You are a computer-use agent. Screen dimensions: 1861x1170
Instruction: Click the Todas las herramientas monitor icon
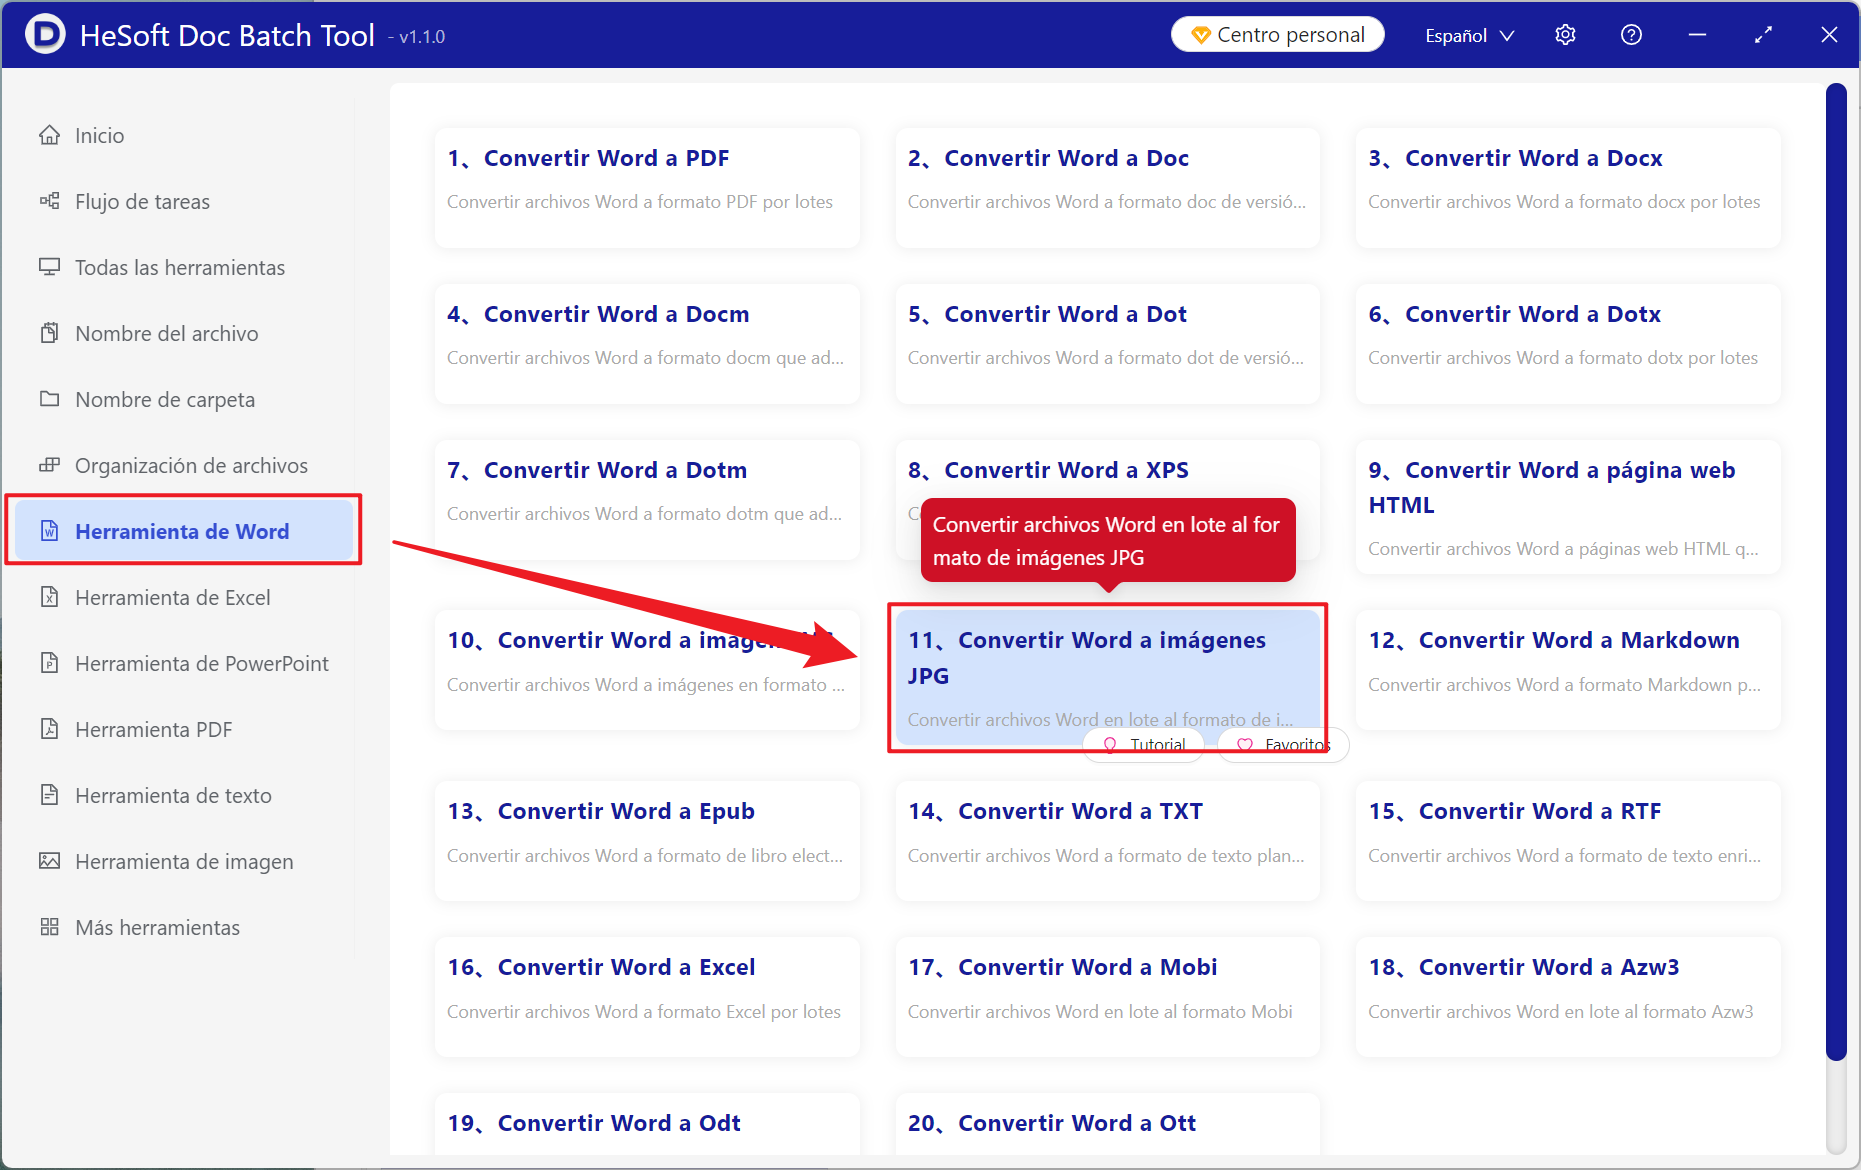[49, 267]
